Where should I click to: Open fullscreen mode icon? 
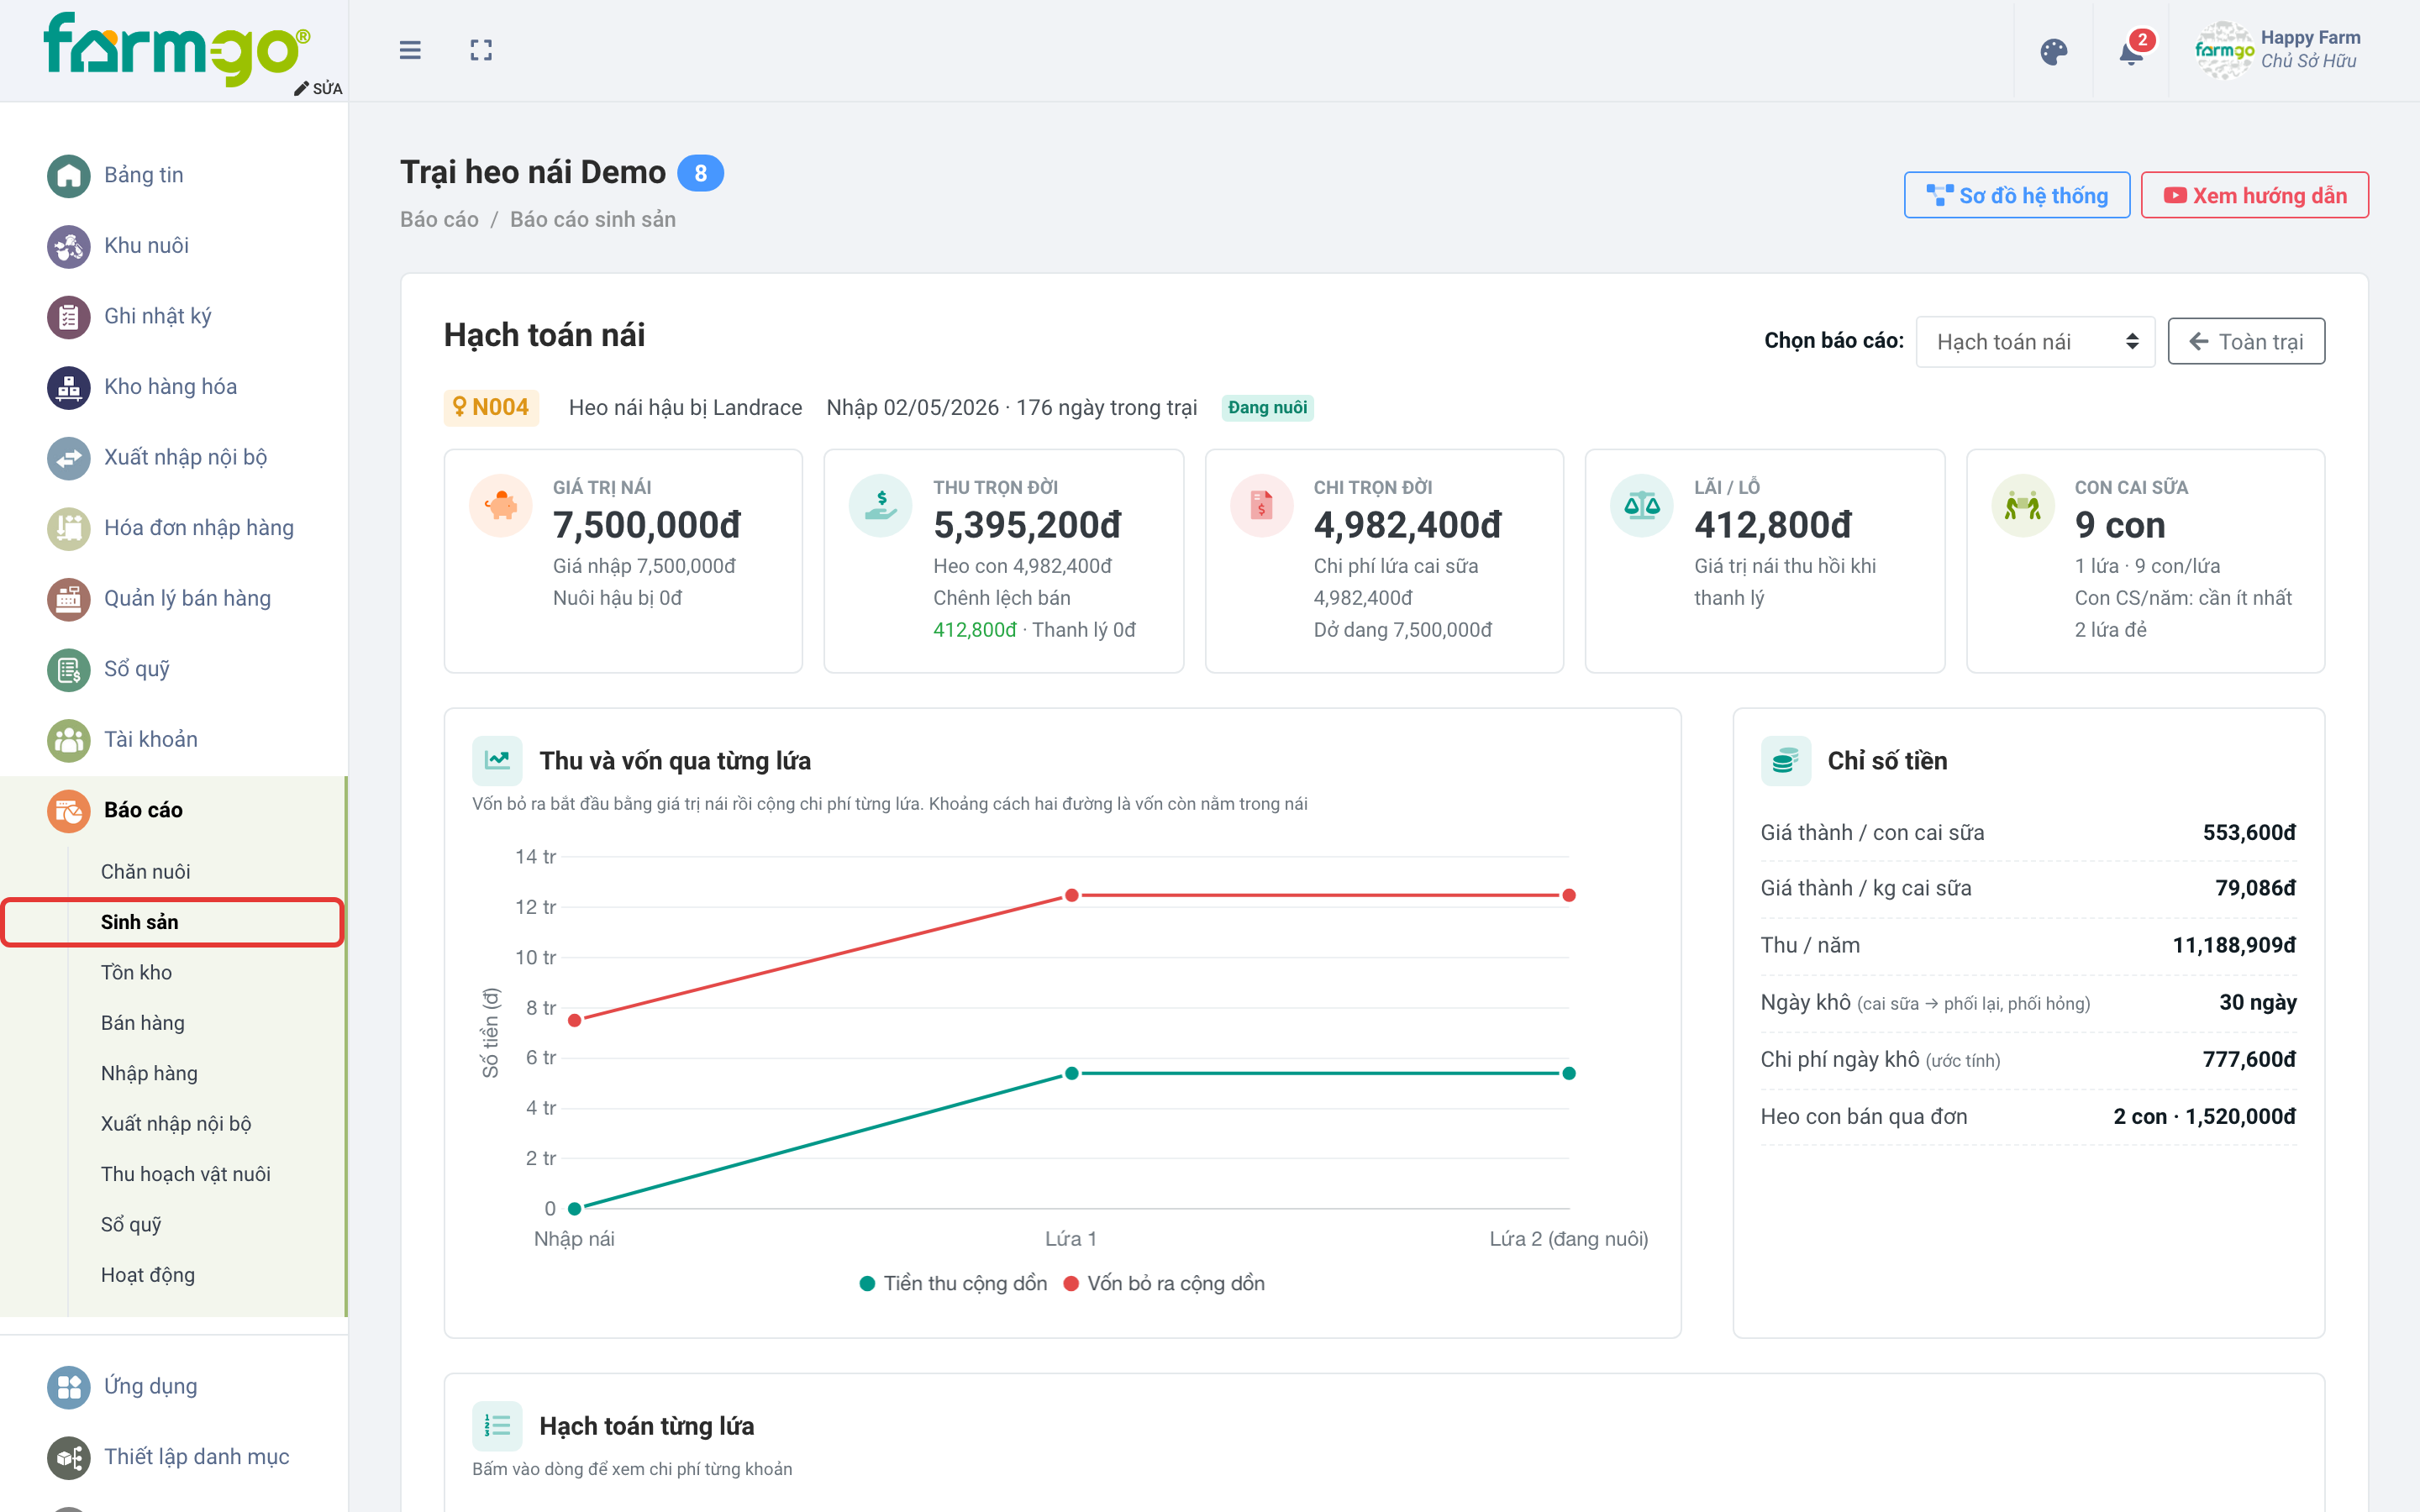coord(481,50)
